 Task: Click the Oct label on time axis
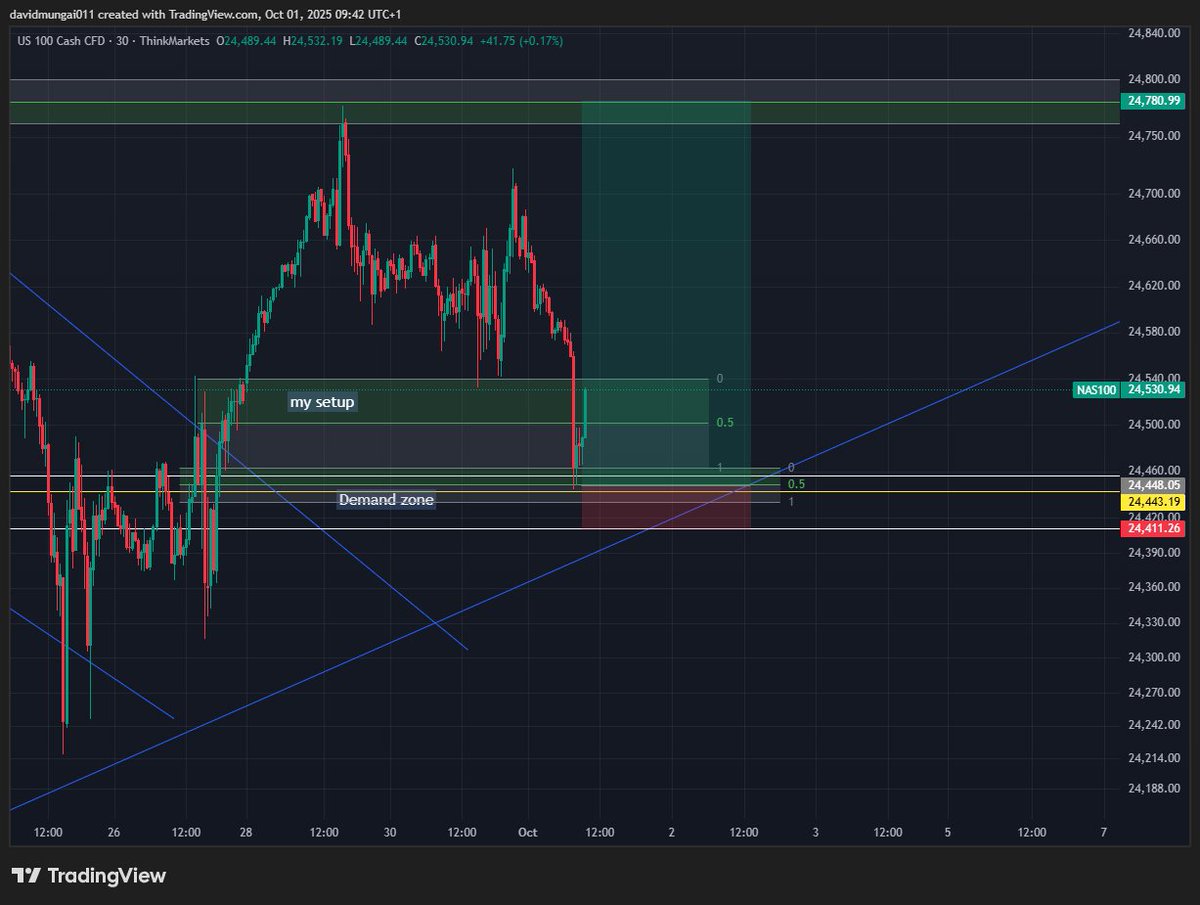(530, 832)
